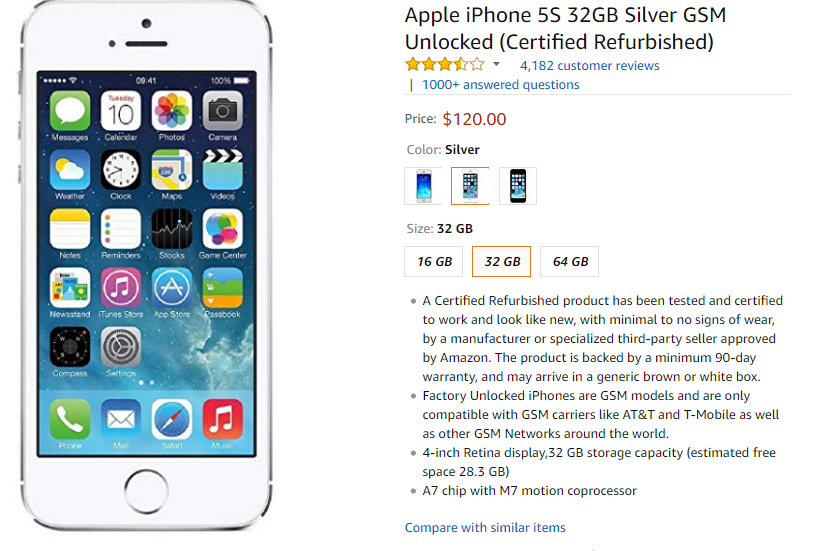Click the App Store icon on the phone image
This screenshot has height=551, width=814.
point(171,288)
